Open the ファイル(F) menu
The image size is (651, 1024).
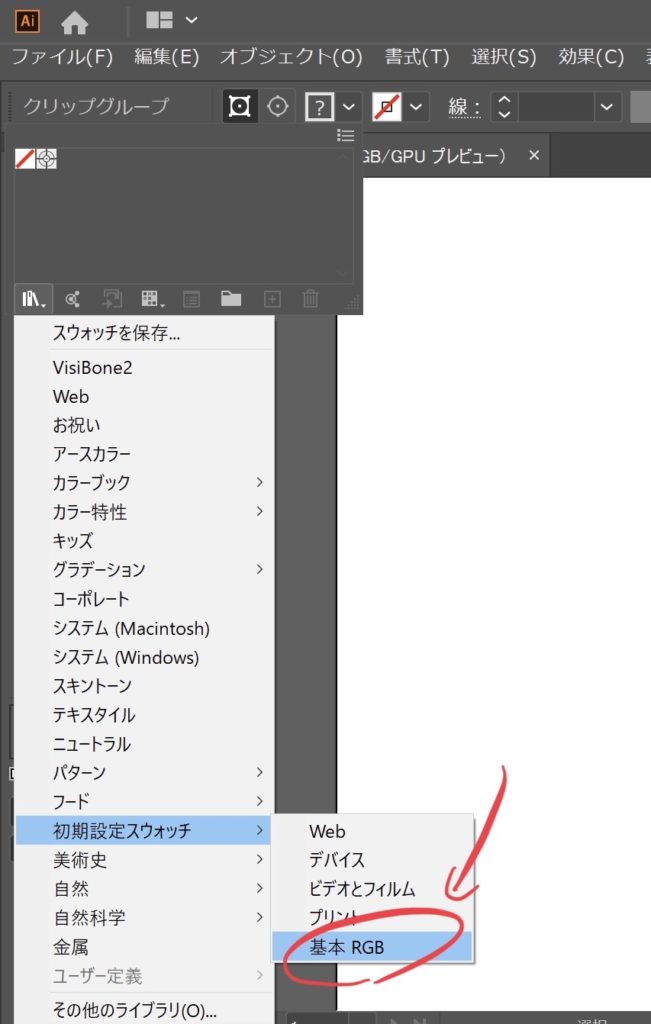[x=63, y=57]
